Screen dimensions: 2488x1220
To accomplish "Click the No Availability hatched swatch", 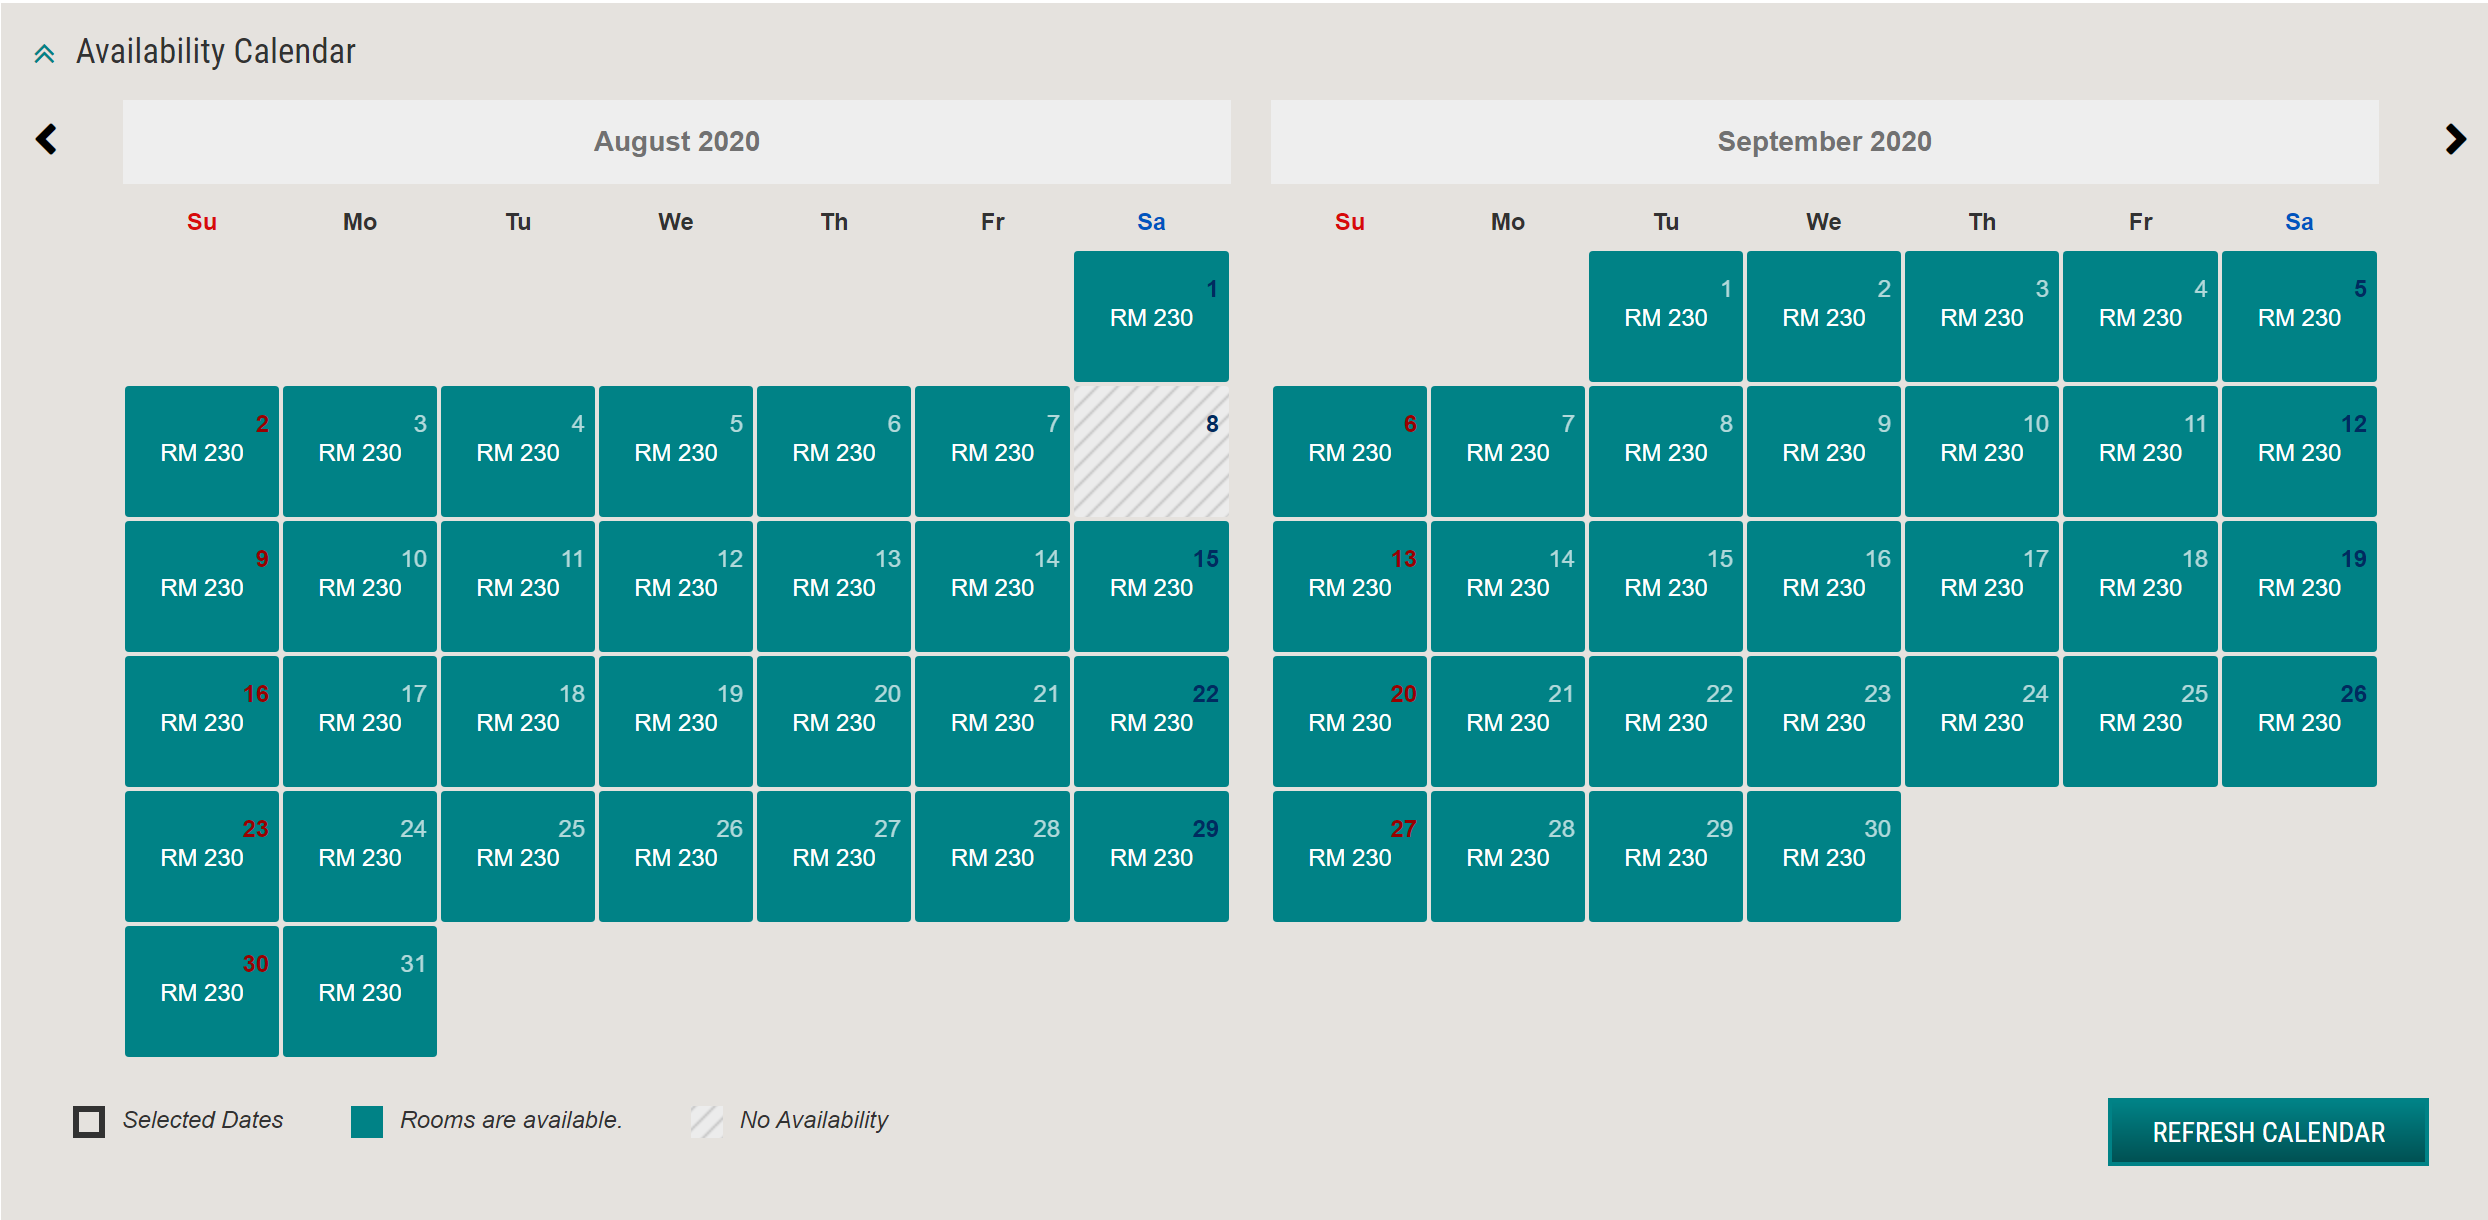I will pos(706,1121).
